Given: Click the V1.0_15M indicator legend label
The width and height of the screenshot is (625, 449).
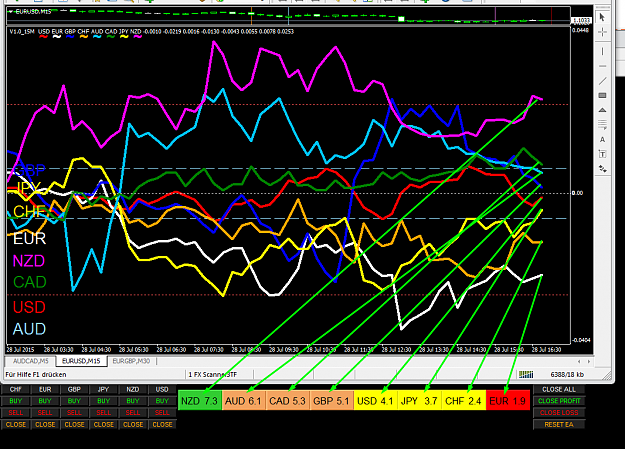Looking at the screenshot, I should 22,32.
